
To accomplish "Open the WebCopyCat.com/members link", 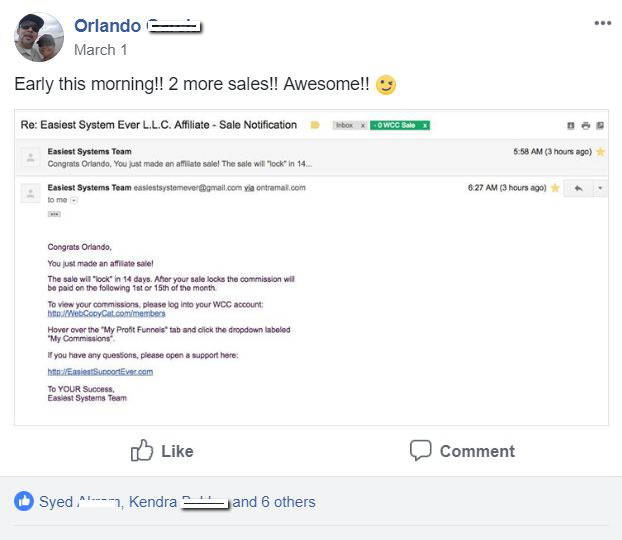I will (x=106, y=313).
